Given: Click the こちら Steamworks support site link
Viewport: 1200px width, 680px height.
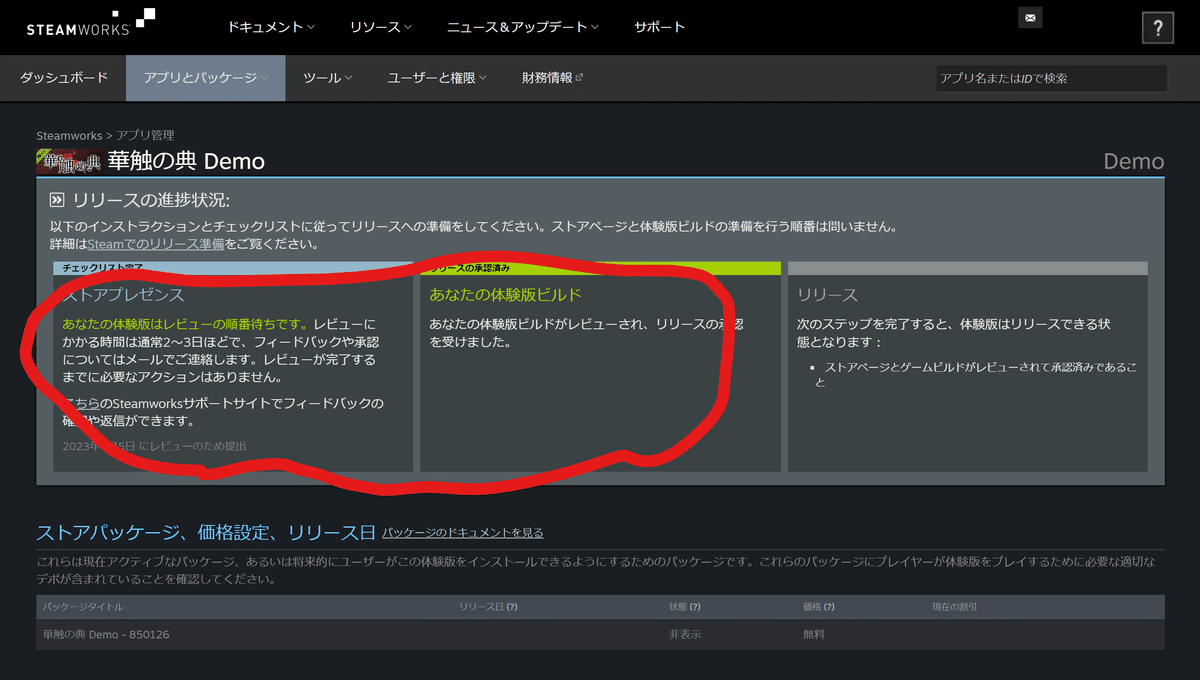Looking at the screenshot, I should coord(80,403).
